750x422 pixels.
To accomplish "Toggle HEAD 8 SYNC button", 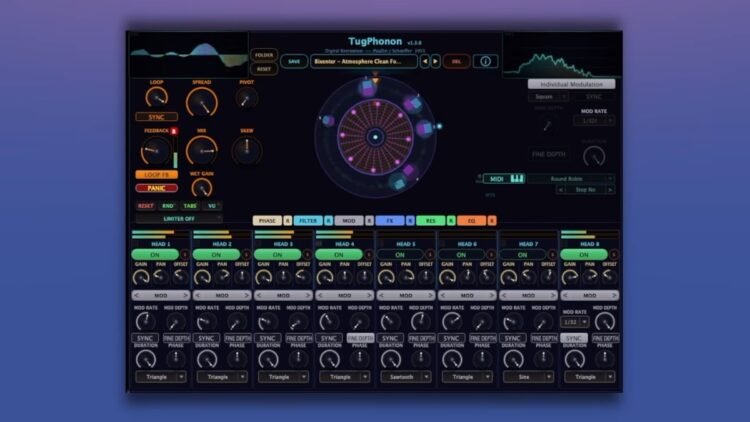I will [574, 338].
